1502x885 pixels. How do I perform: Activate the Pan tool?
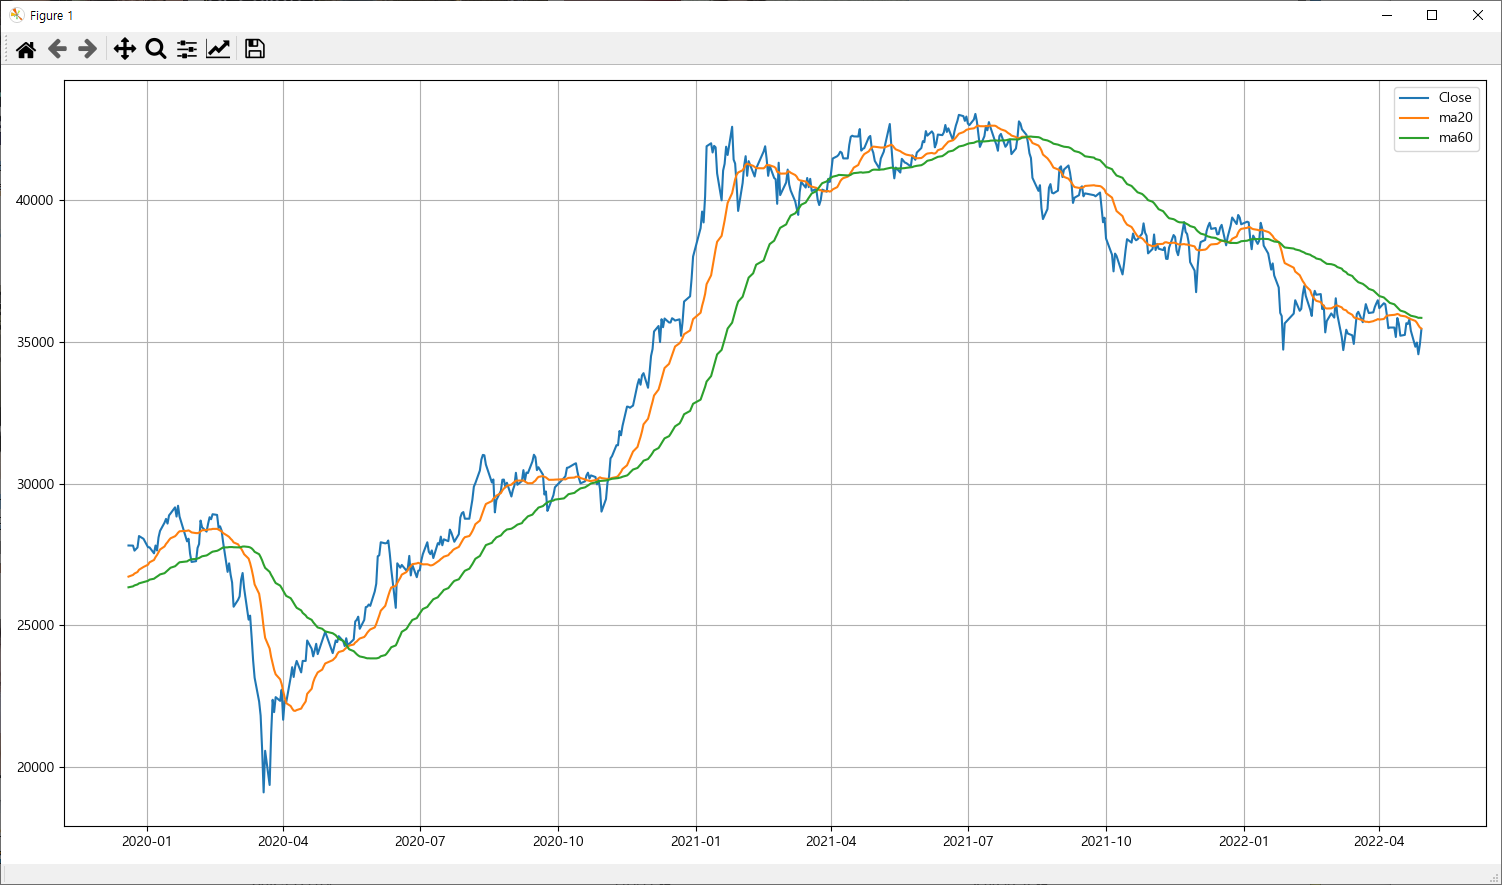(x=125, y=49)
